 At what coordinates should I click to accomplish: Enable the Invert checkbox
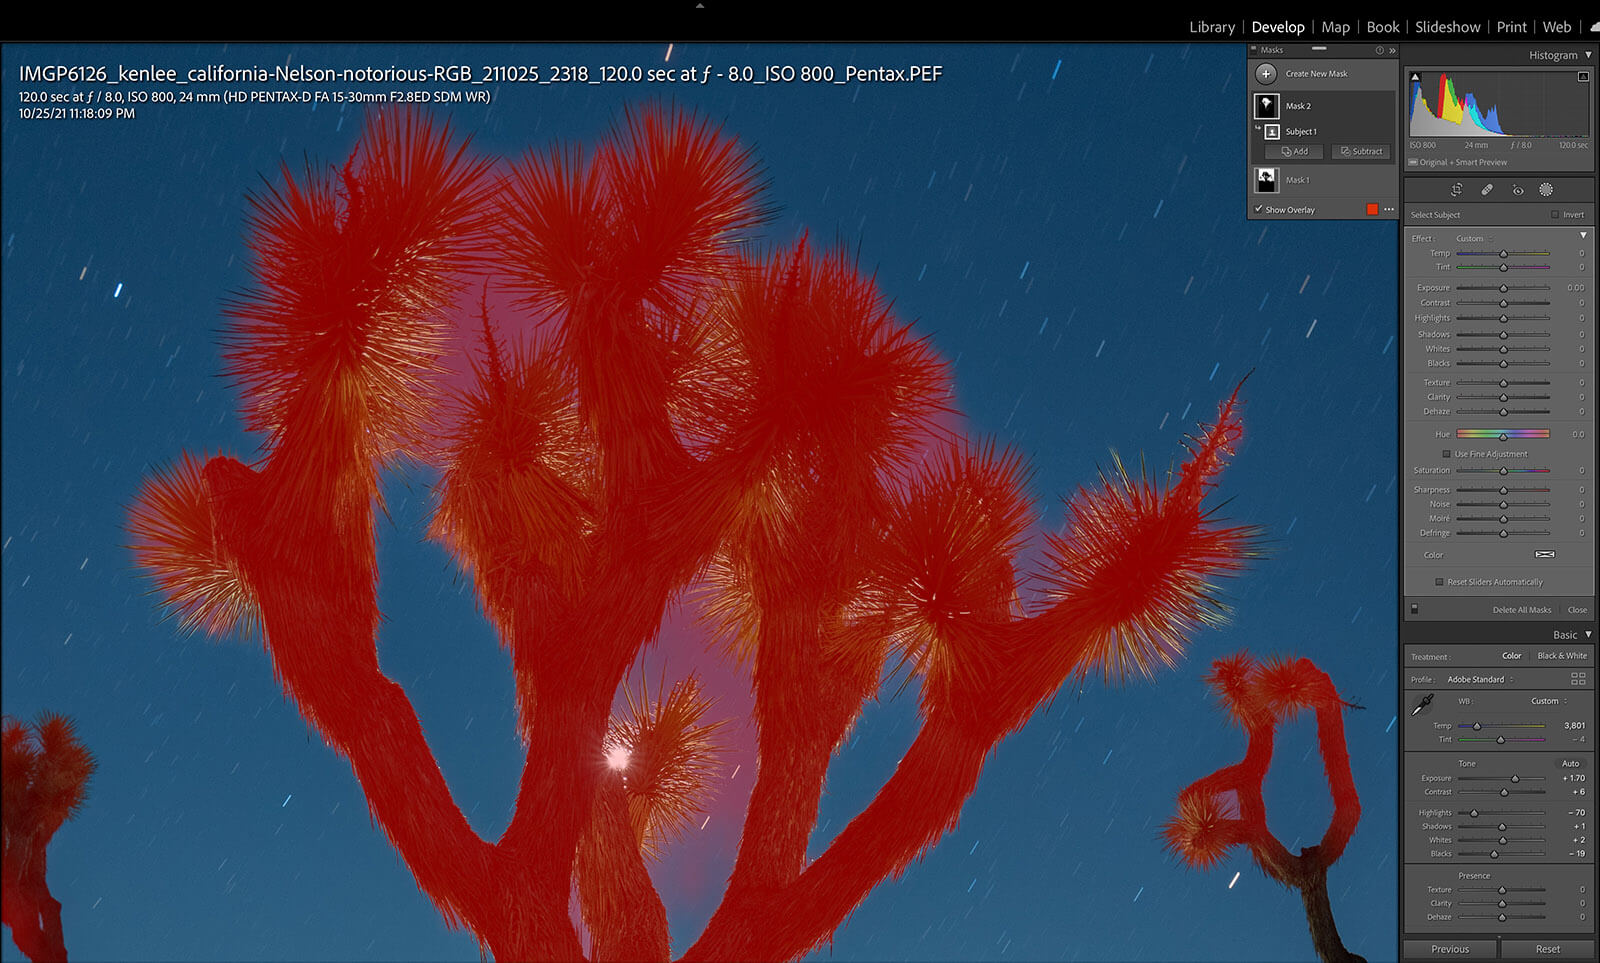tap(1554, 215)
